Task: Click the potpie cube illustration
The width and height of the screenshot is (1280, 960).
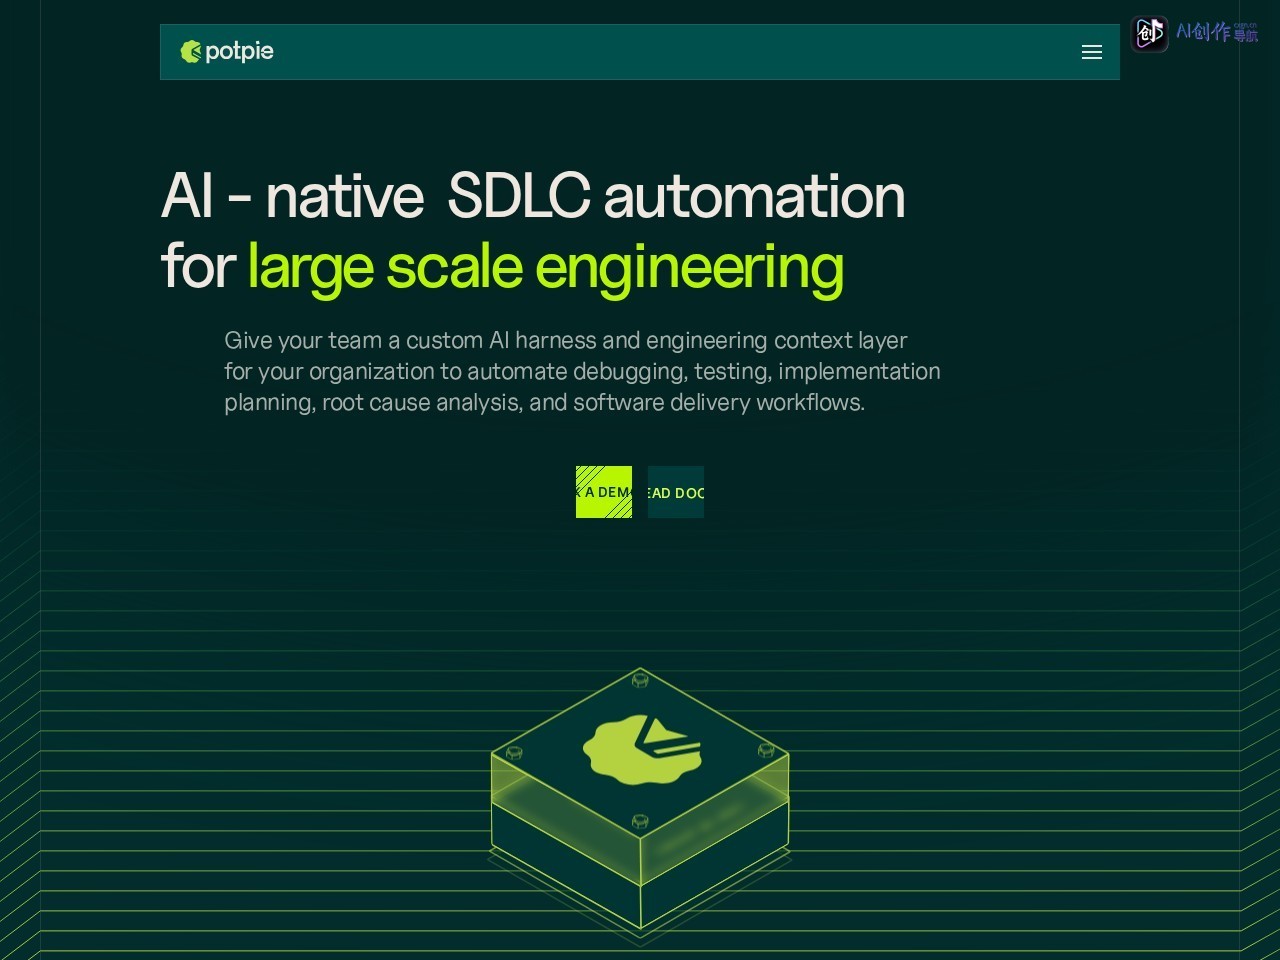Action: tap(640, 805)
